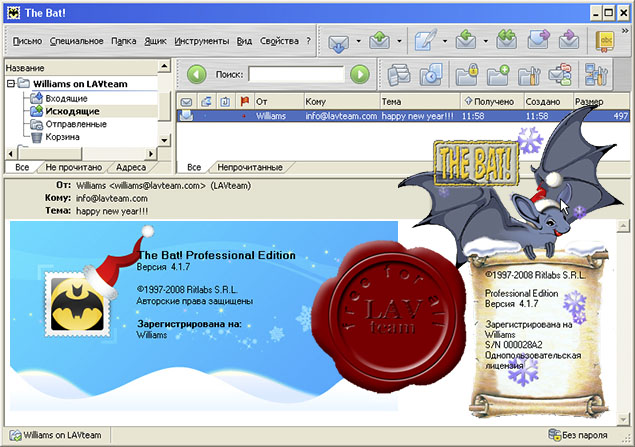This screenshot has width=635, height=447.
Task: Sort by Создано column header
Action: (x=549, y=102)
